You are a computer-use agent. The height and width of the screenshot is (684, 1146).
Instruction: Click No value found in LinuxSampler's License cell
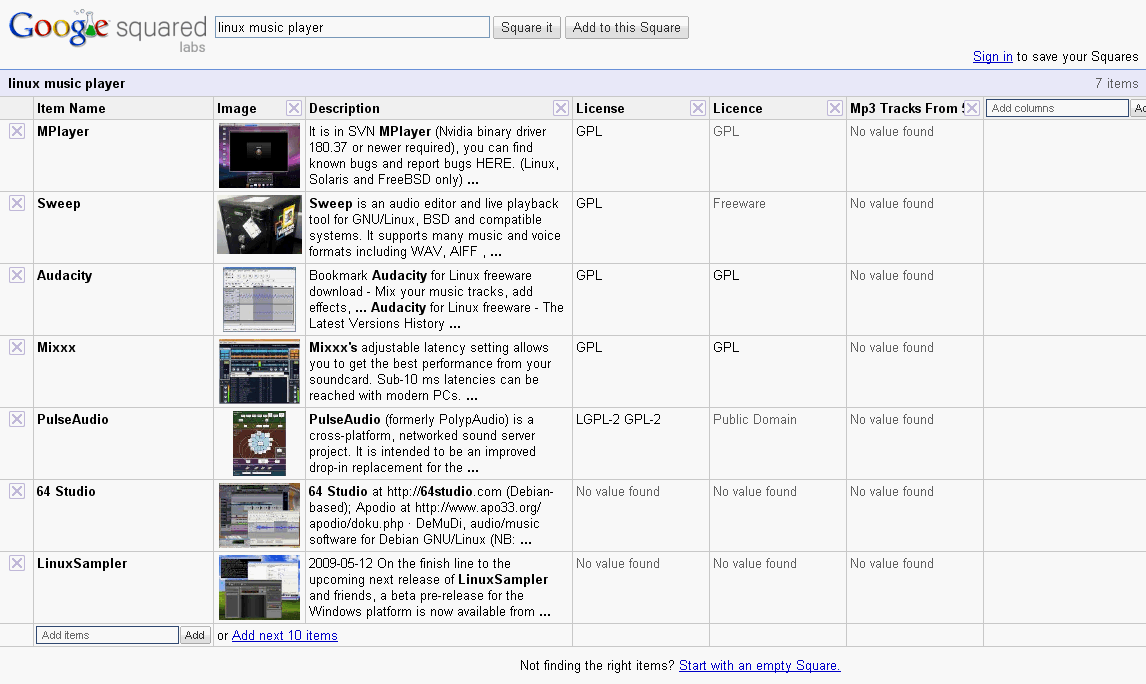pos(618,563)
